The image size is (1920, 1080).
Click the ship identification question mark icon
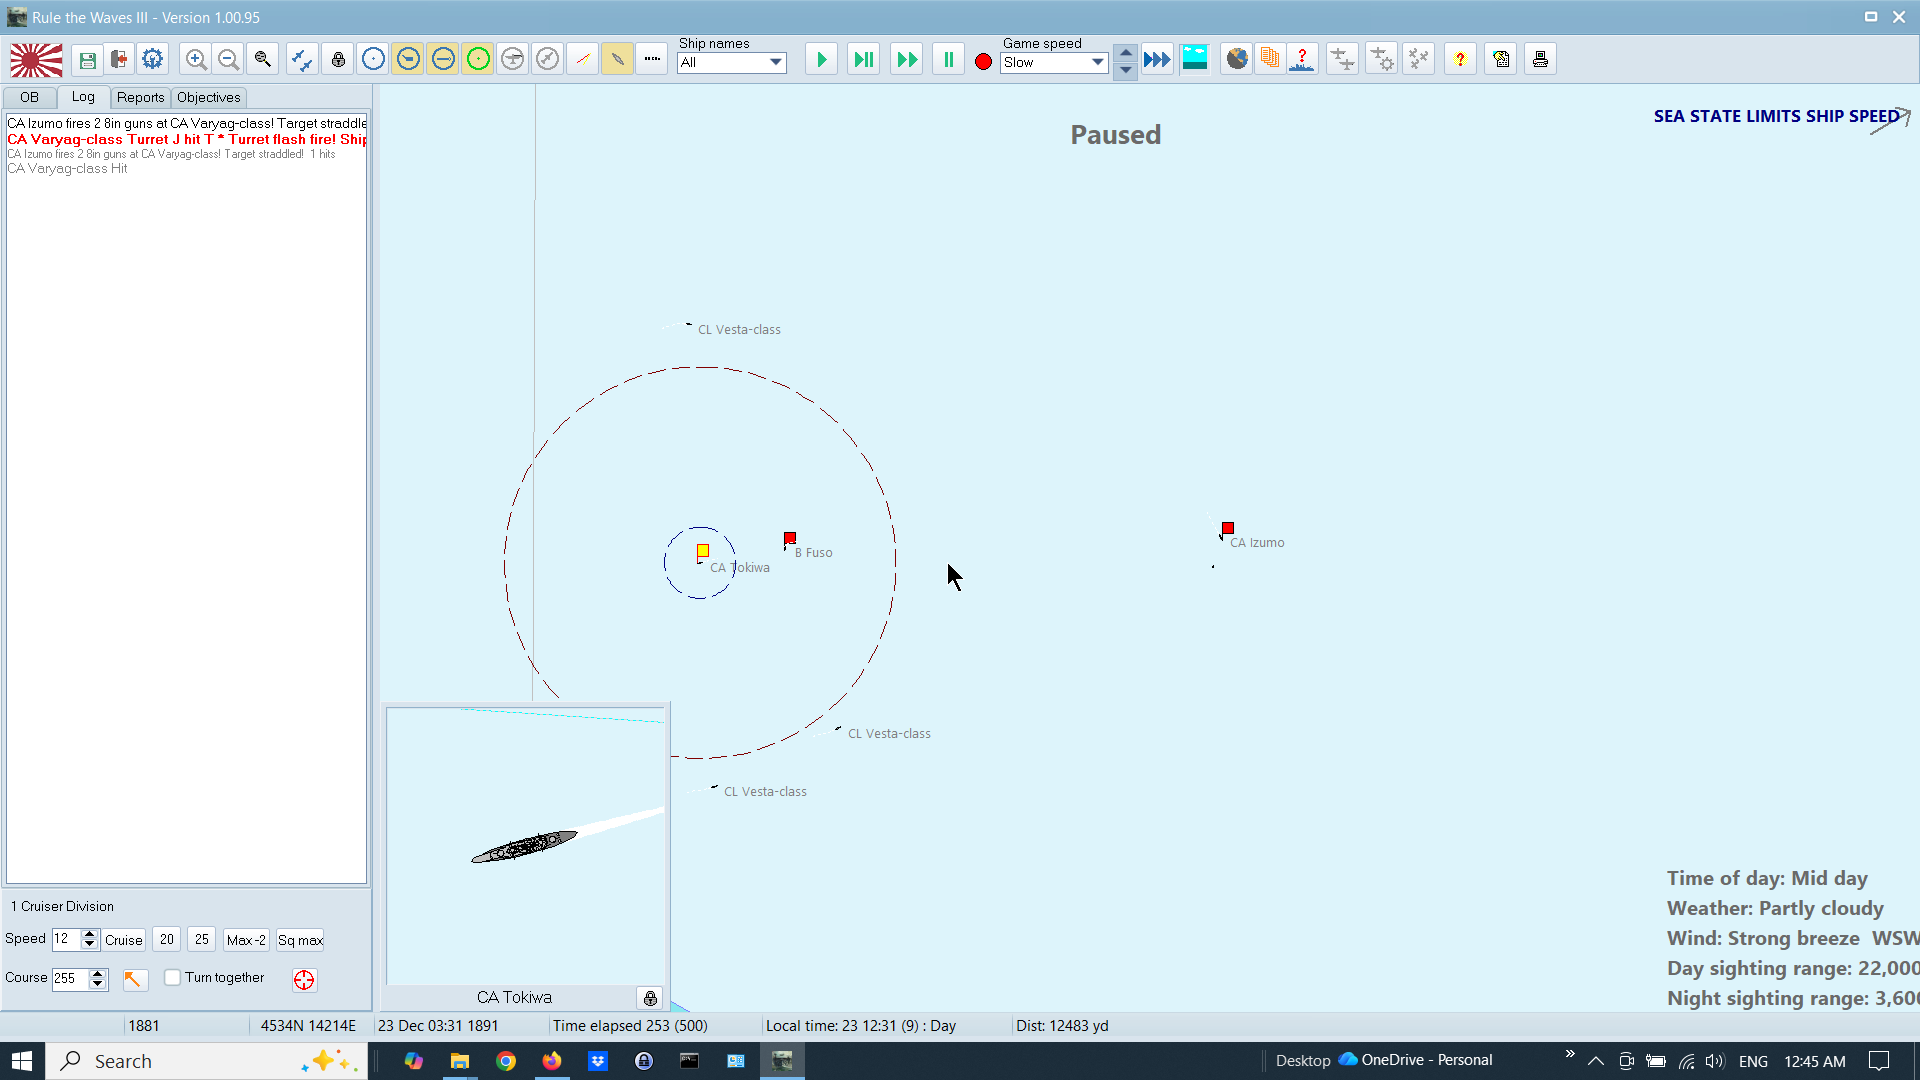(1302, 60)
